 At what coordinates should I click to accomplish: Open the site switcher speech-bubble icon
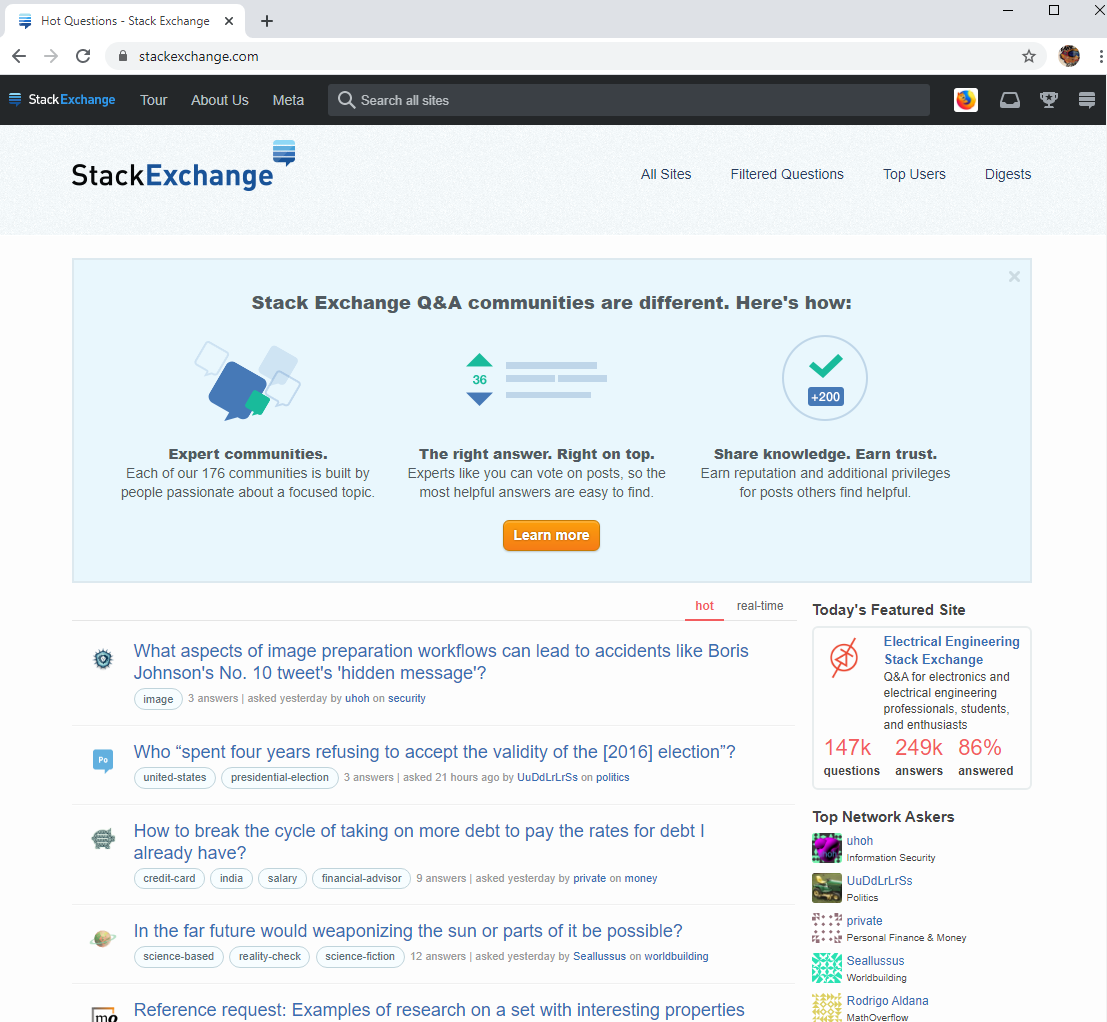pos(1087,99)
